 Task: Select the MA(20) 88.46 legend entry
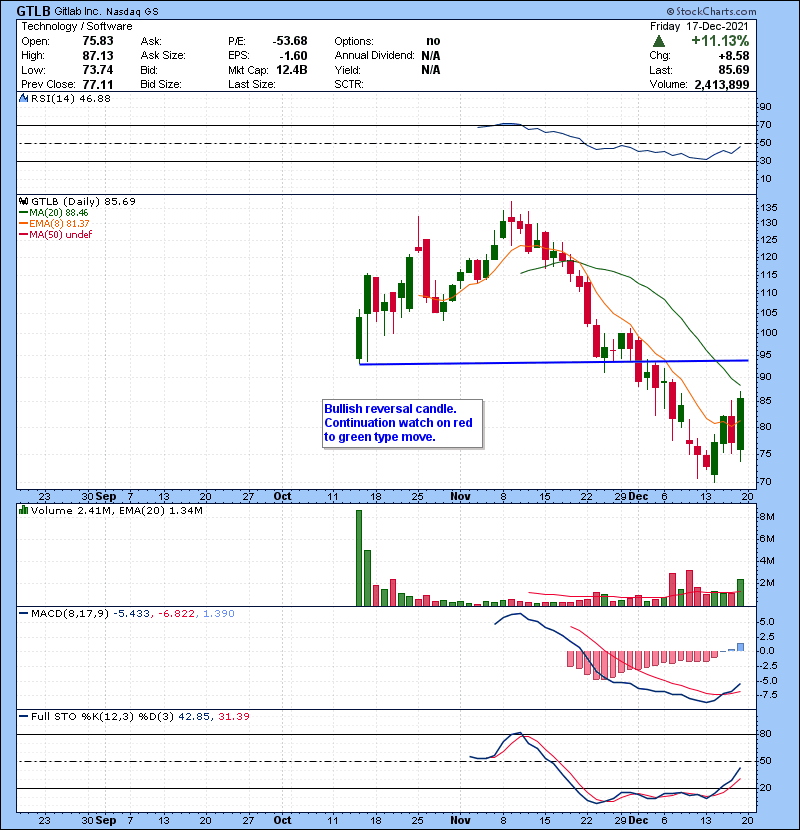pyautogui.click(x=54, y=213)
